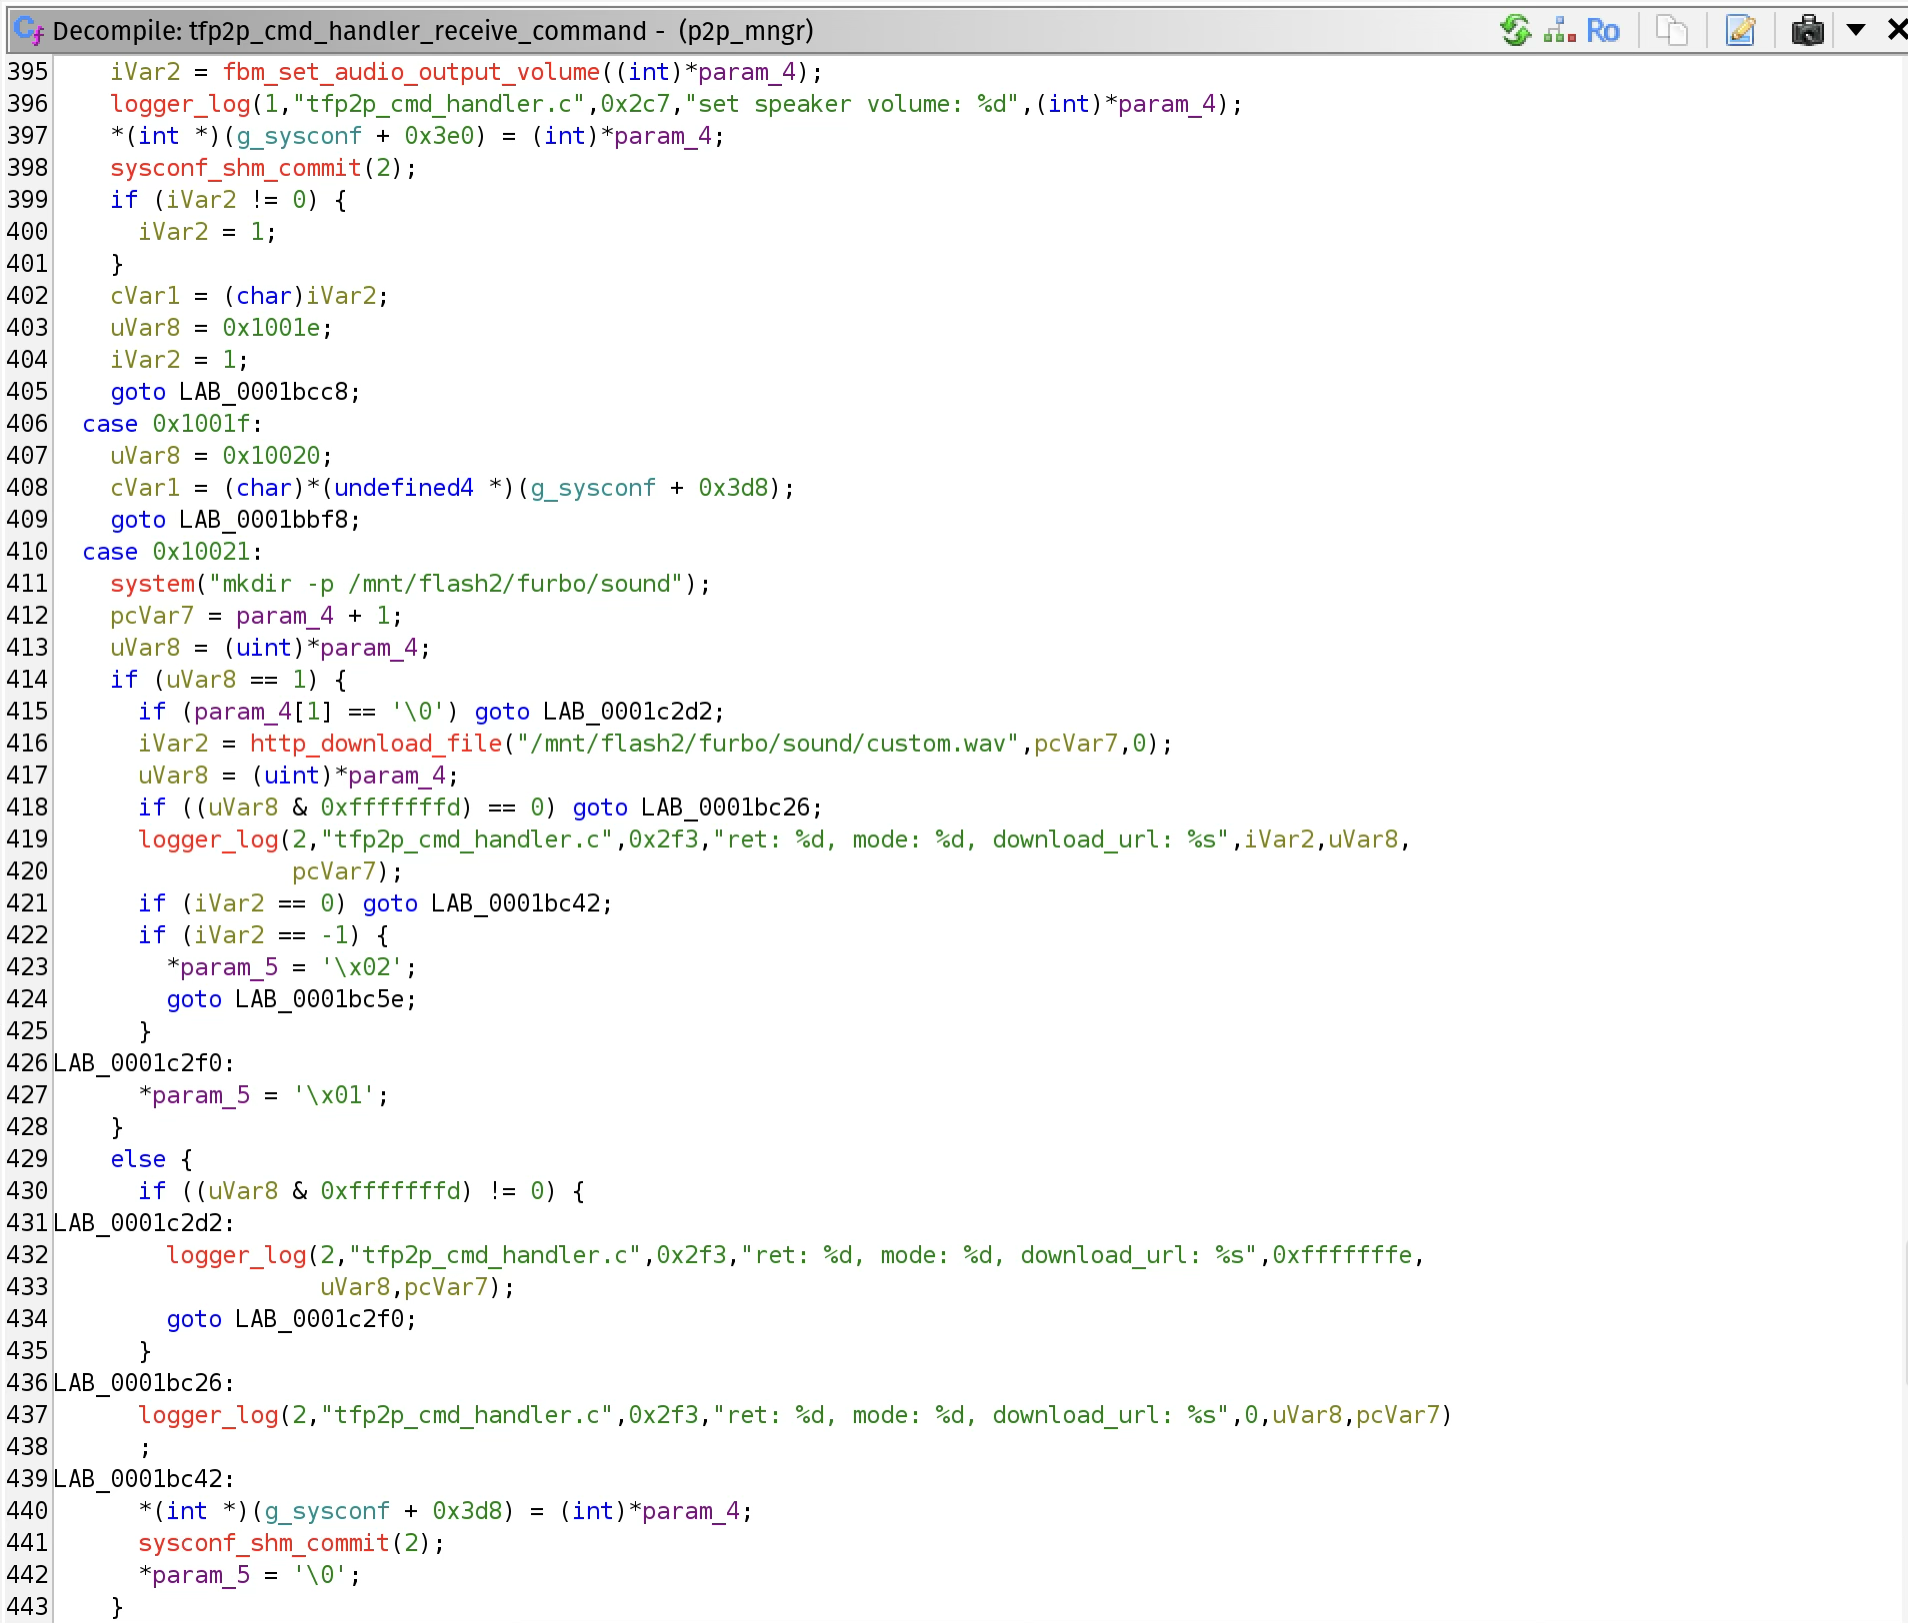Click the "mkdir -p /mnt/flash2/furbo/sound" string
The height and width of the screenshot is (1623, 1908).
click(x=446, y=584)
